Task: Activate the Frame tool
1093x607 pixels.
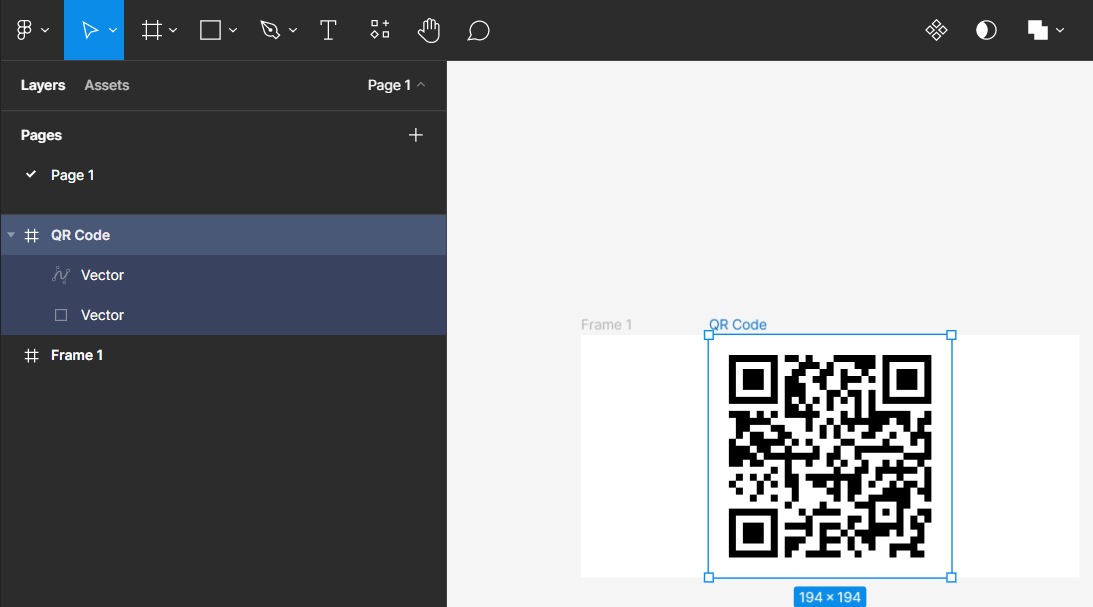Action: 151,30
